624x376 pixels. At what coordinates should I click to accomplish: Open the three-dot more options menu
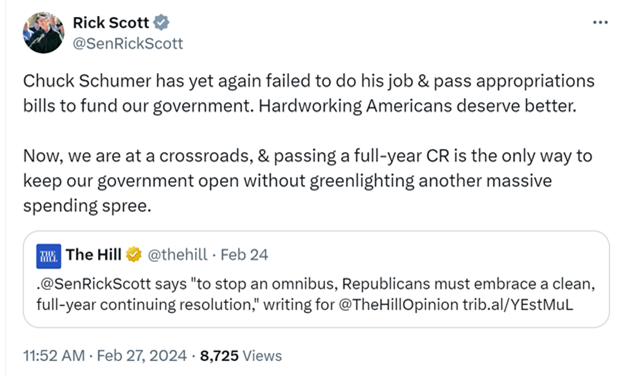(600, 22)
